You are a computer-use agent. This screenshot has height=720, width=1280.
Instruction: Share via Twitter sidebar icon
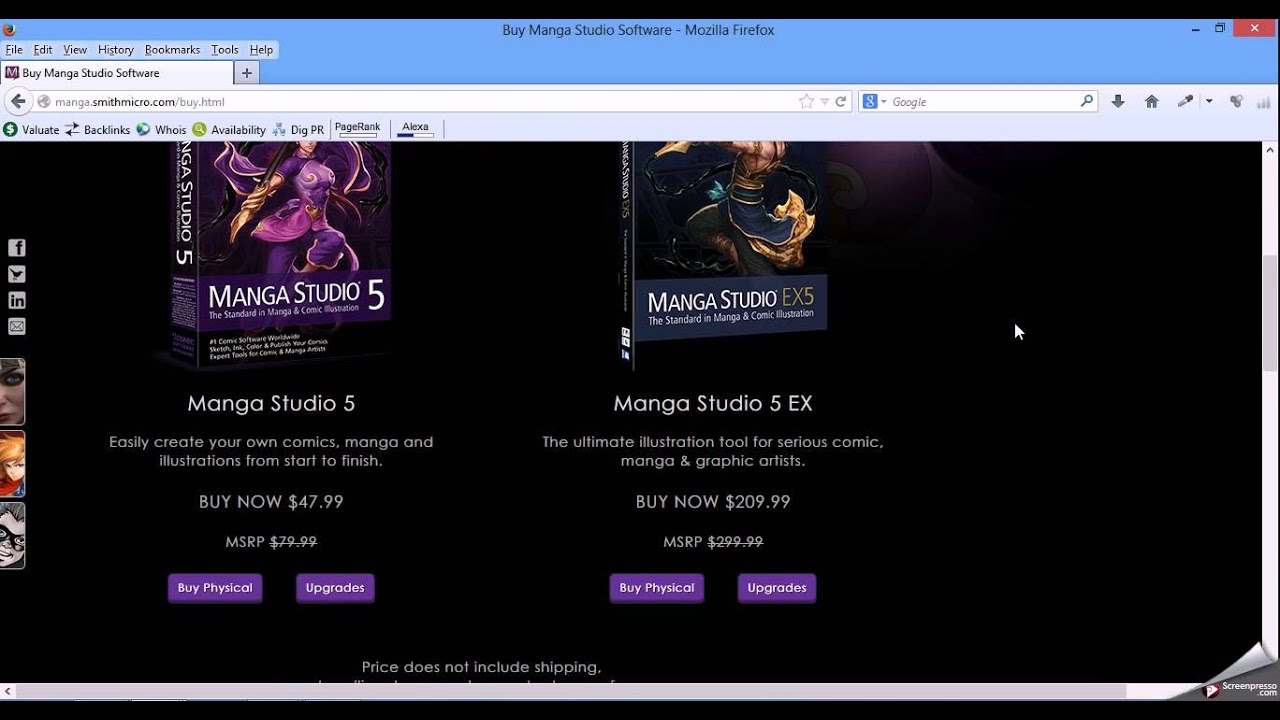pyautogui.click(x=17, y=274)
